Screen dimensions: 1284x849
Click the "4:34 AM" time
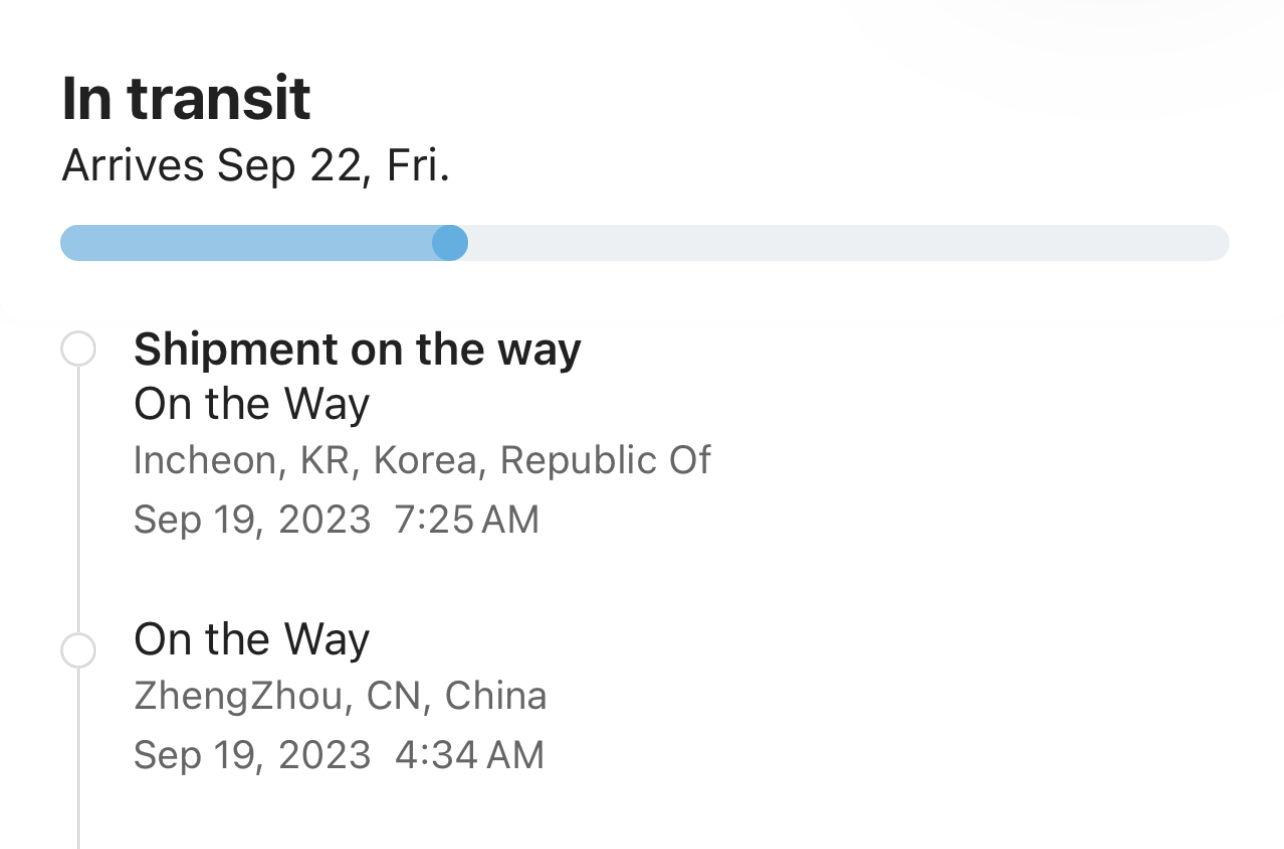click(469, 755)
